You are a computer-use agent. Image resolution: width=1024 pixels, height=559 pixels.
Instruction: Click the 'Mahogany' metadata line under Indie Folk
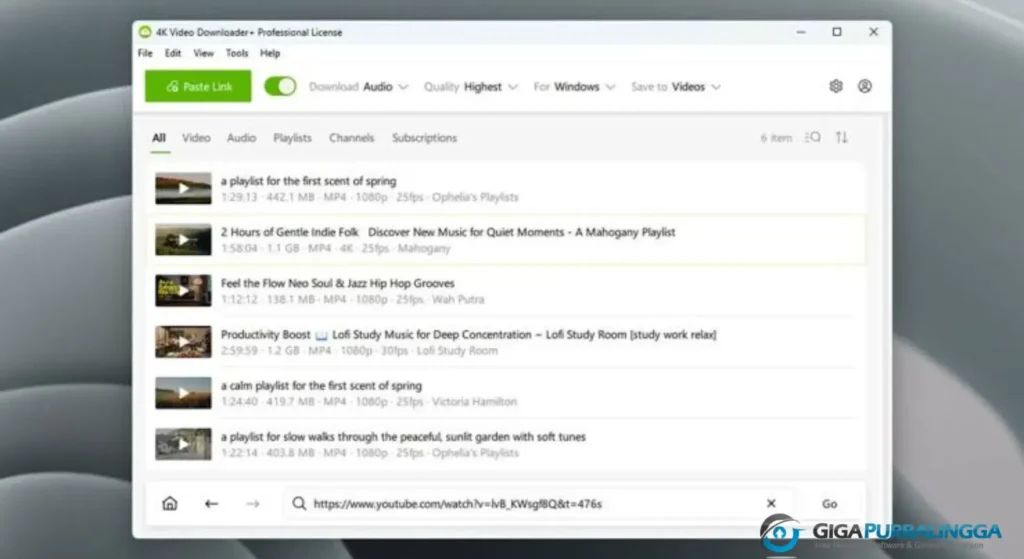[336, 249]
